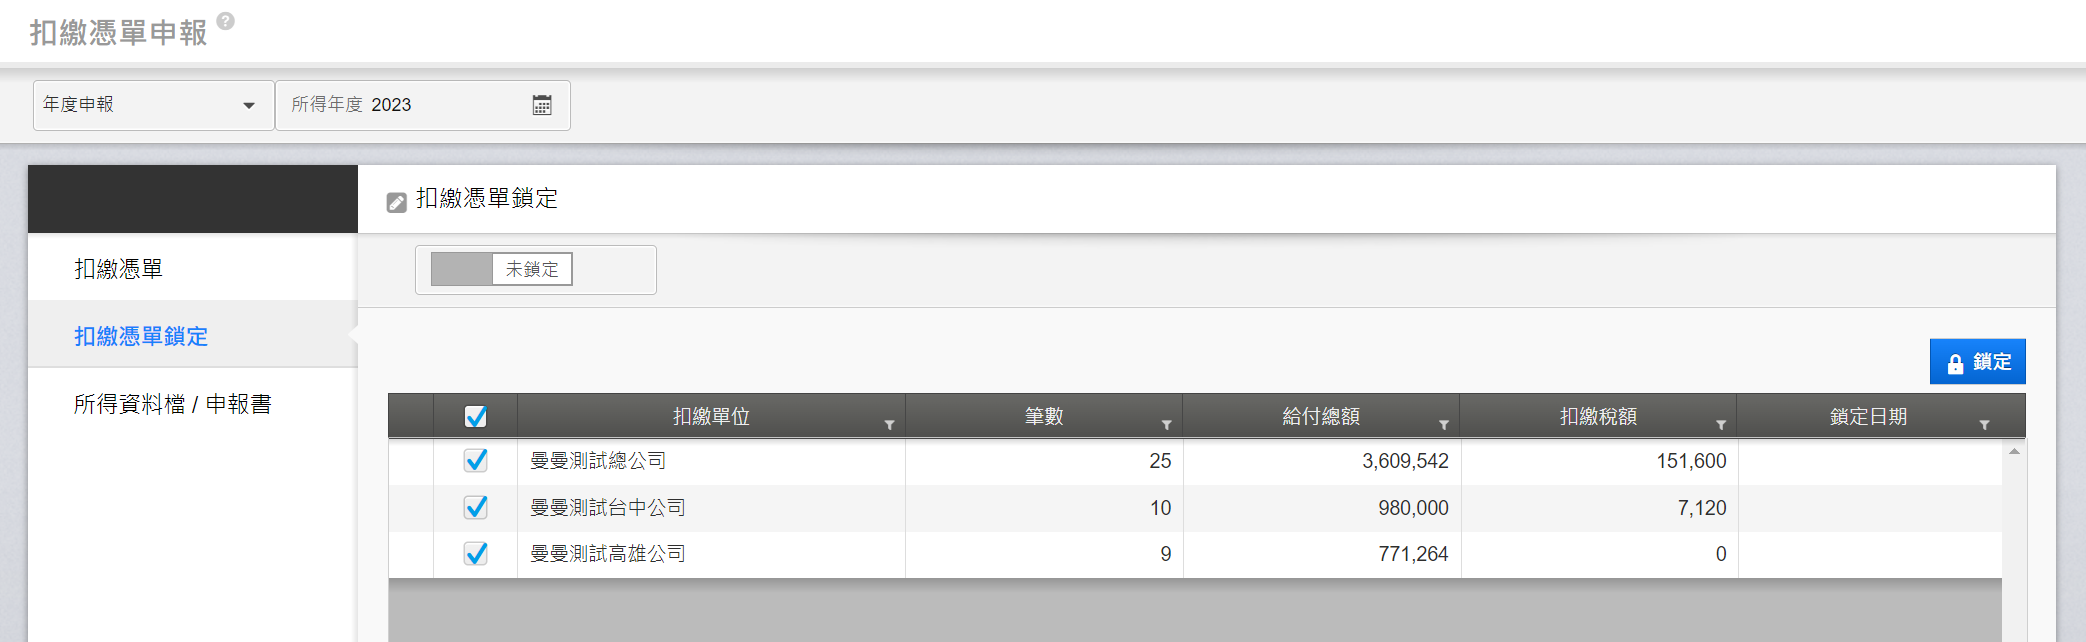This screenshot has width=2086, height=642.
Task: Open the calendar picker for 所得年度
Action: (x=542, y=105)
